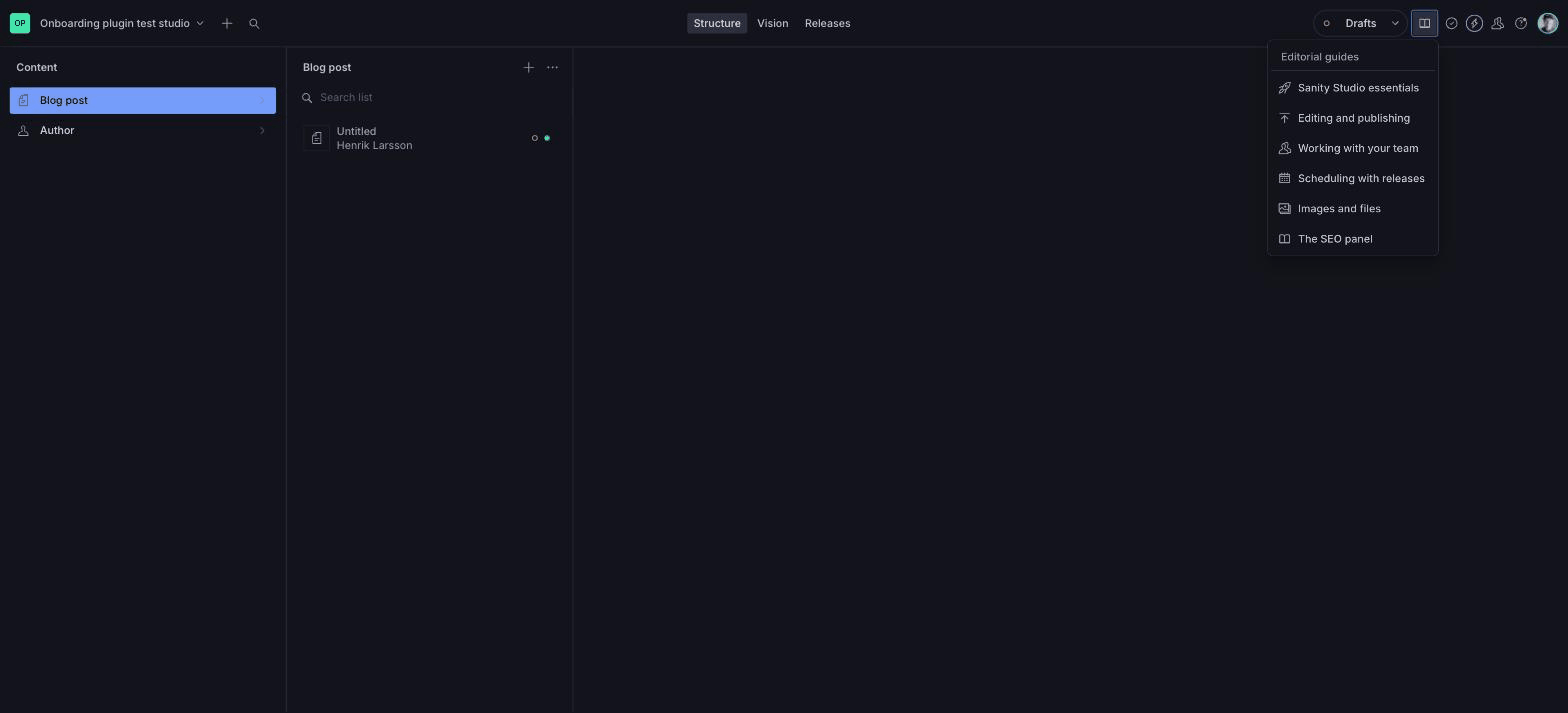Click the upload arrow icon beside Editing and publishing
1568x713 pixels.
[1285, 118]
